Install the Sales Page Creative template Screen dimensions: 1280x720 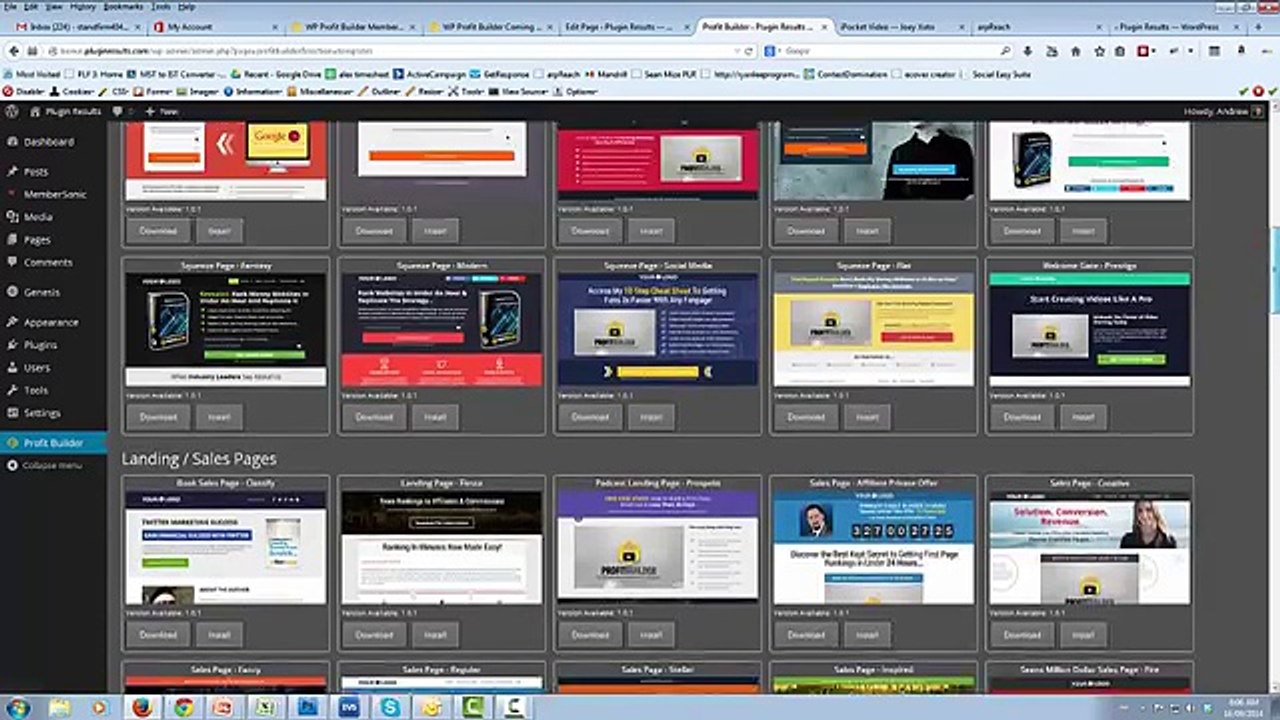[x=1083, y=634]
